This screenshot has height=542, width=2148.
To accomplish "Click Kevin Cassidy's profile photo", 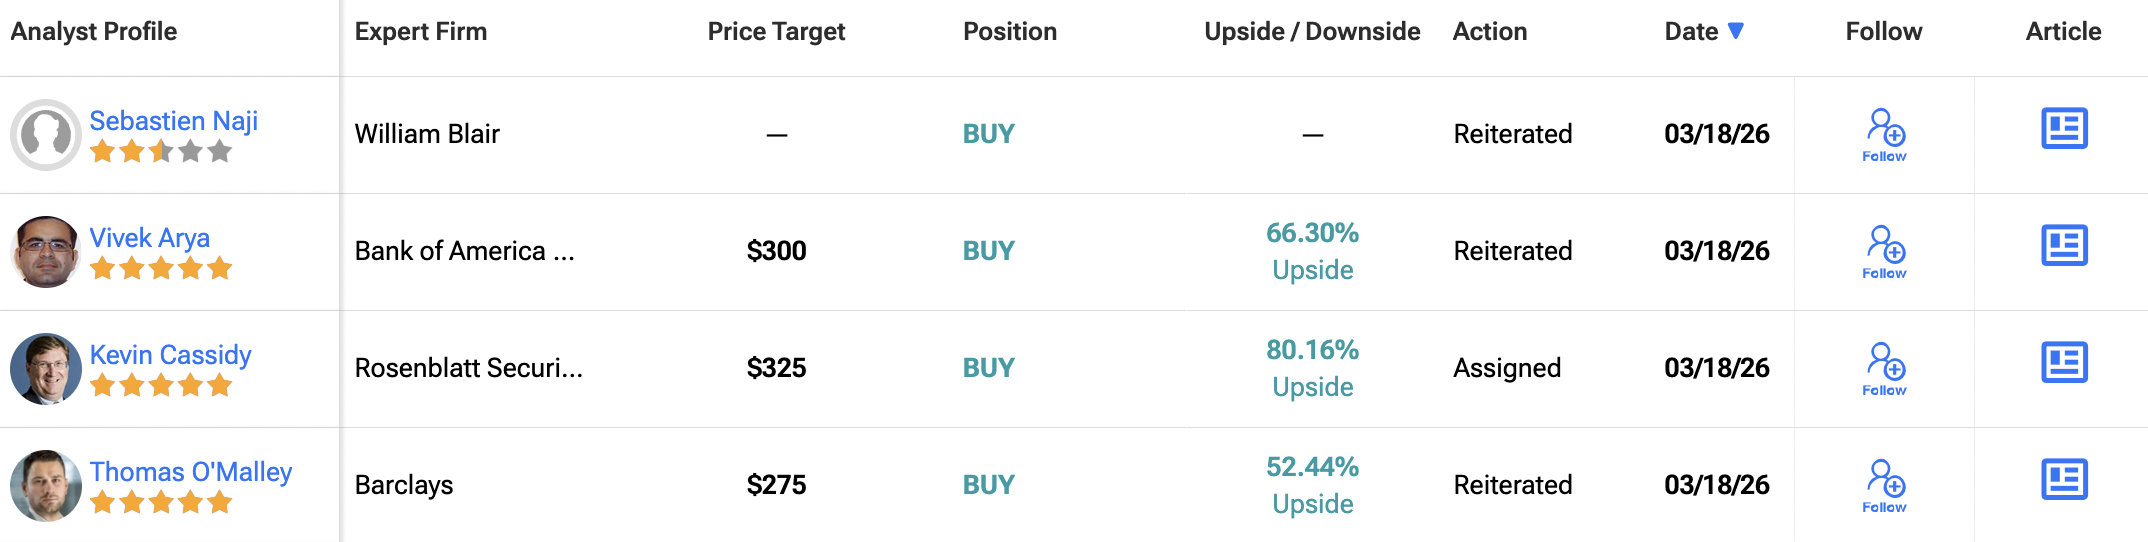I will point(46,369).
